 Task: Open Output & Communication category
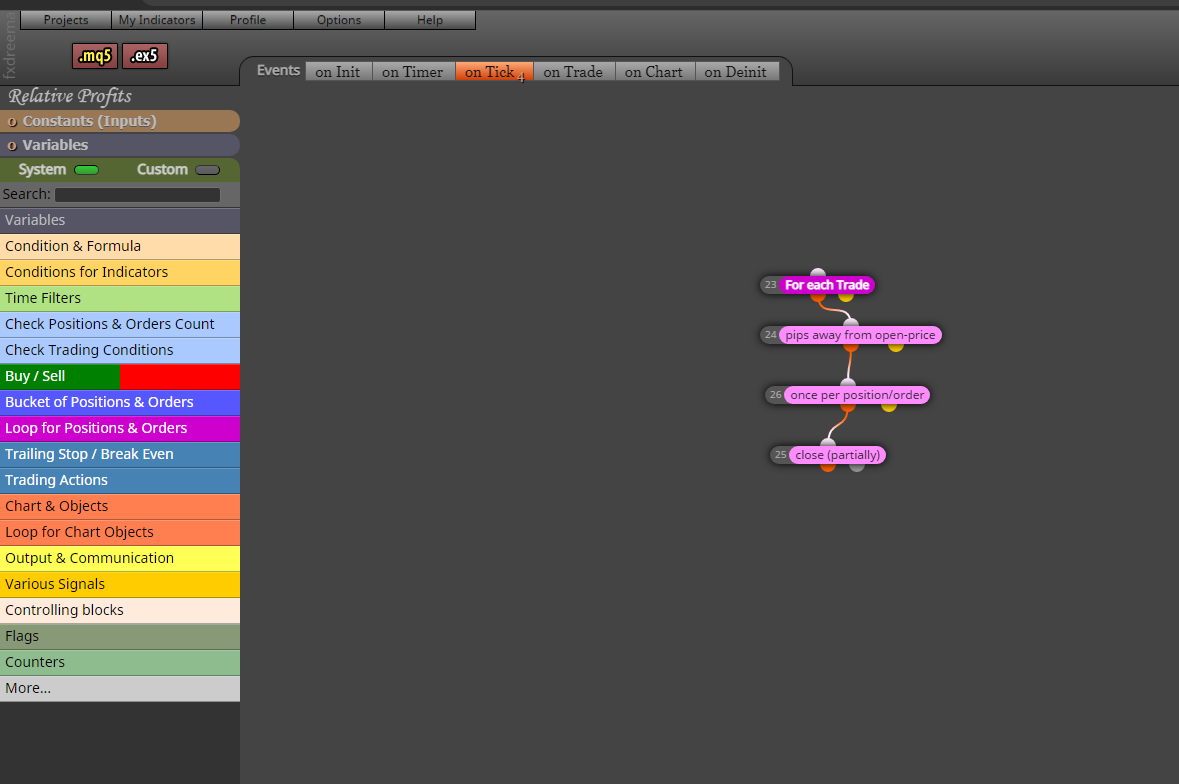[120, 558]
